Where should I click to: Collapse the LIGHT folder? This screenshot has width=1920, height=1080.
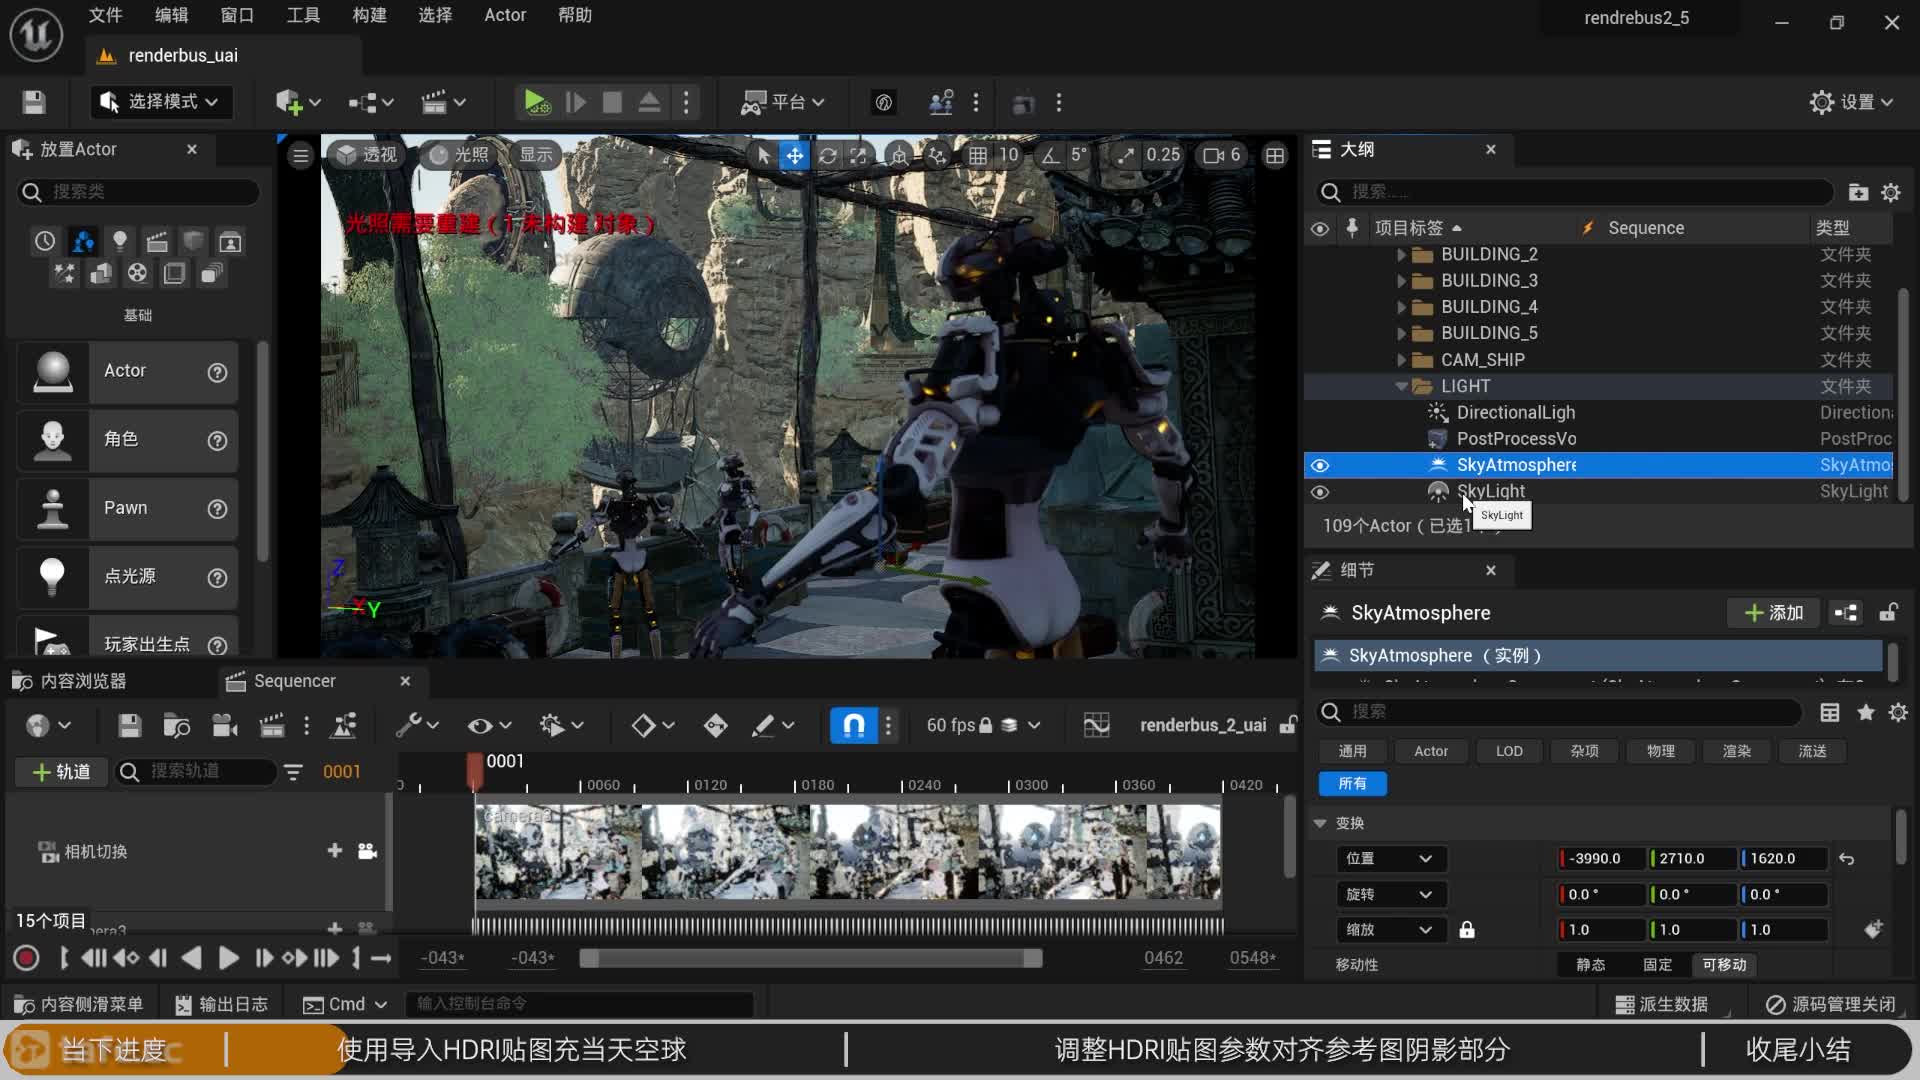[1401, 386]
